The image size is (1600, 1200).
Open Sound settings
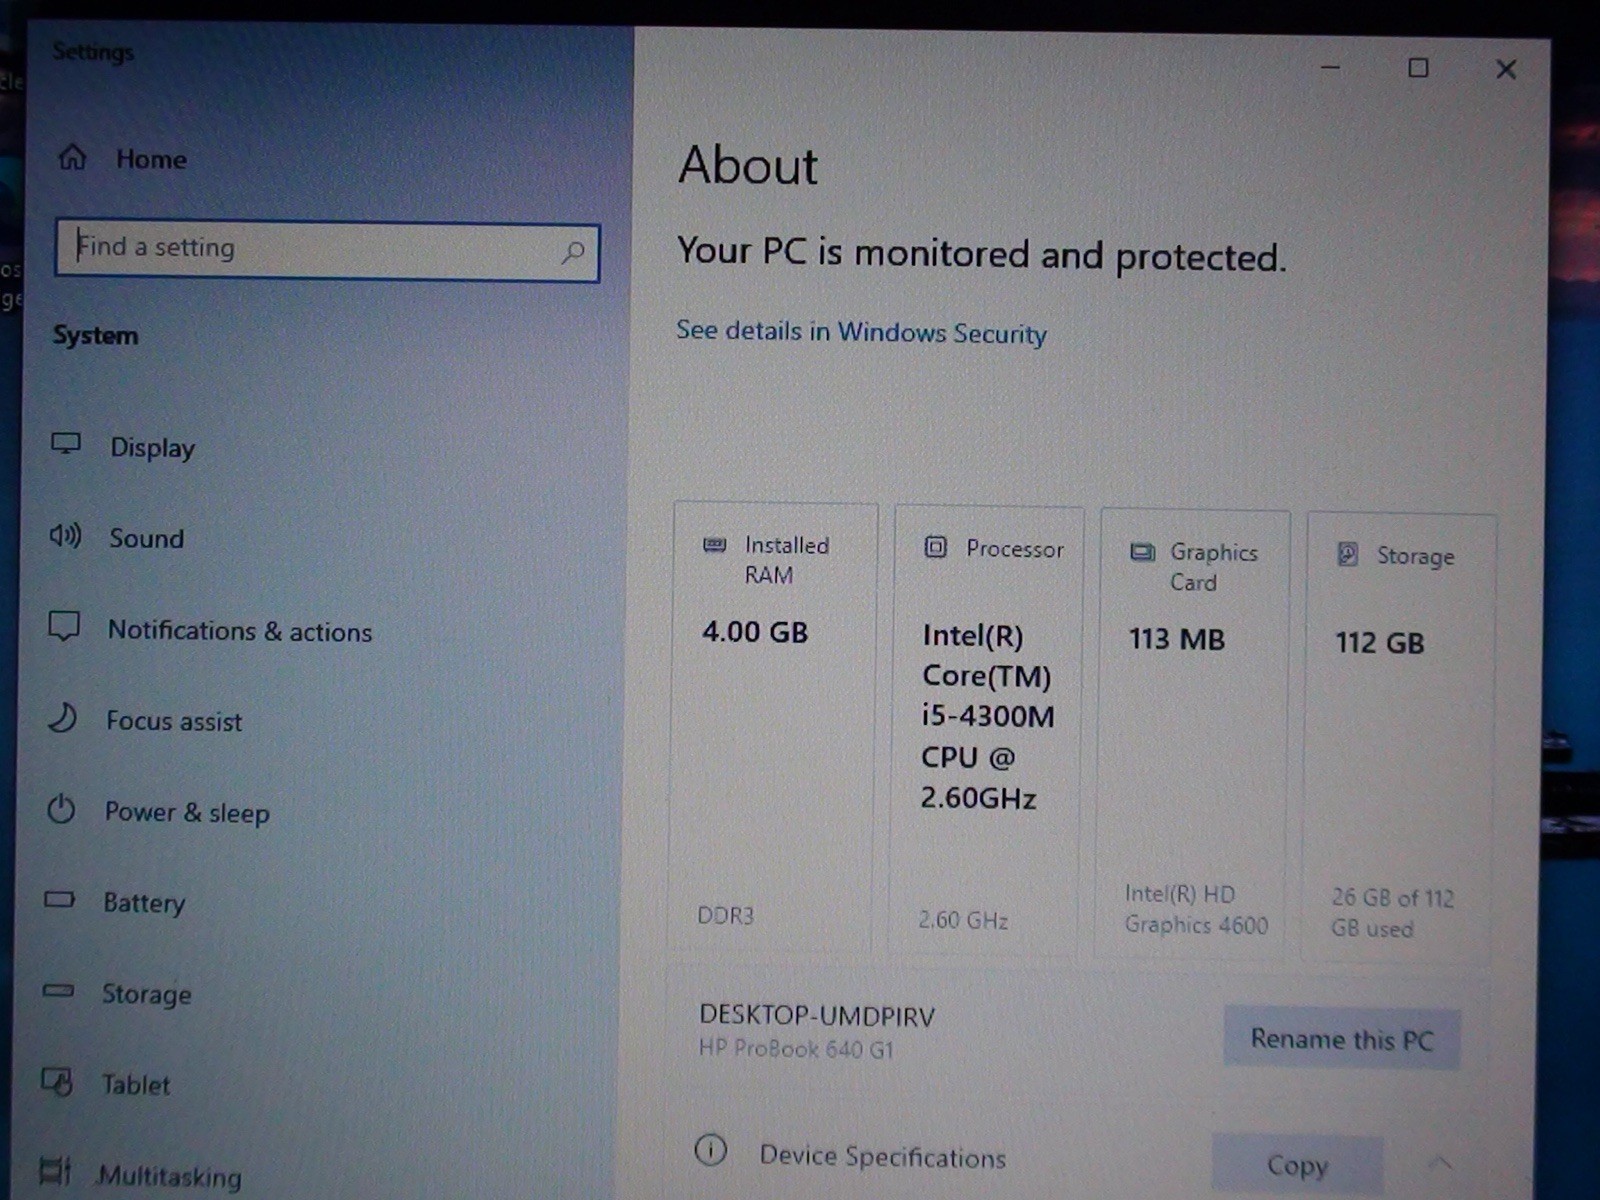pos(146,538)
